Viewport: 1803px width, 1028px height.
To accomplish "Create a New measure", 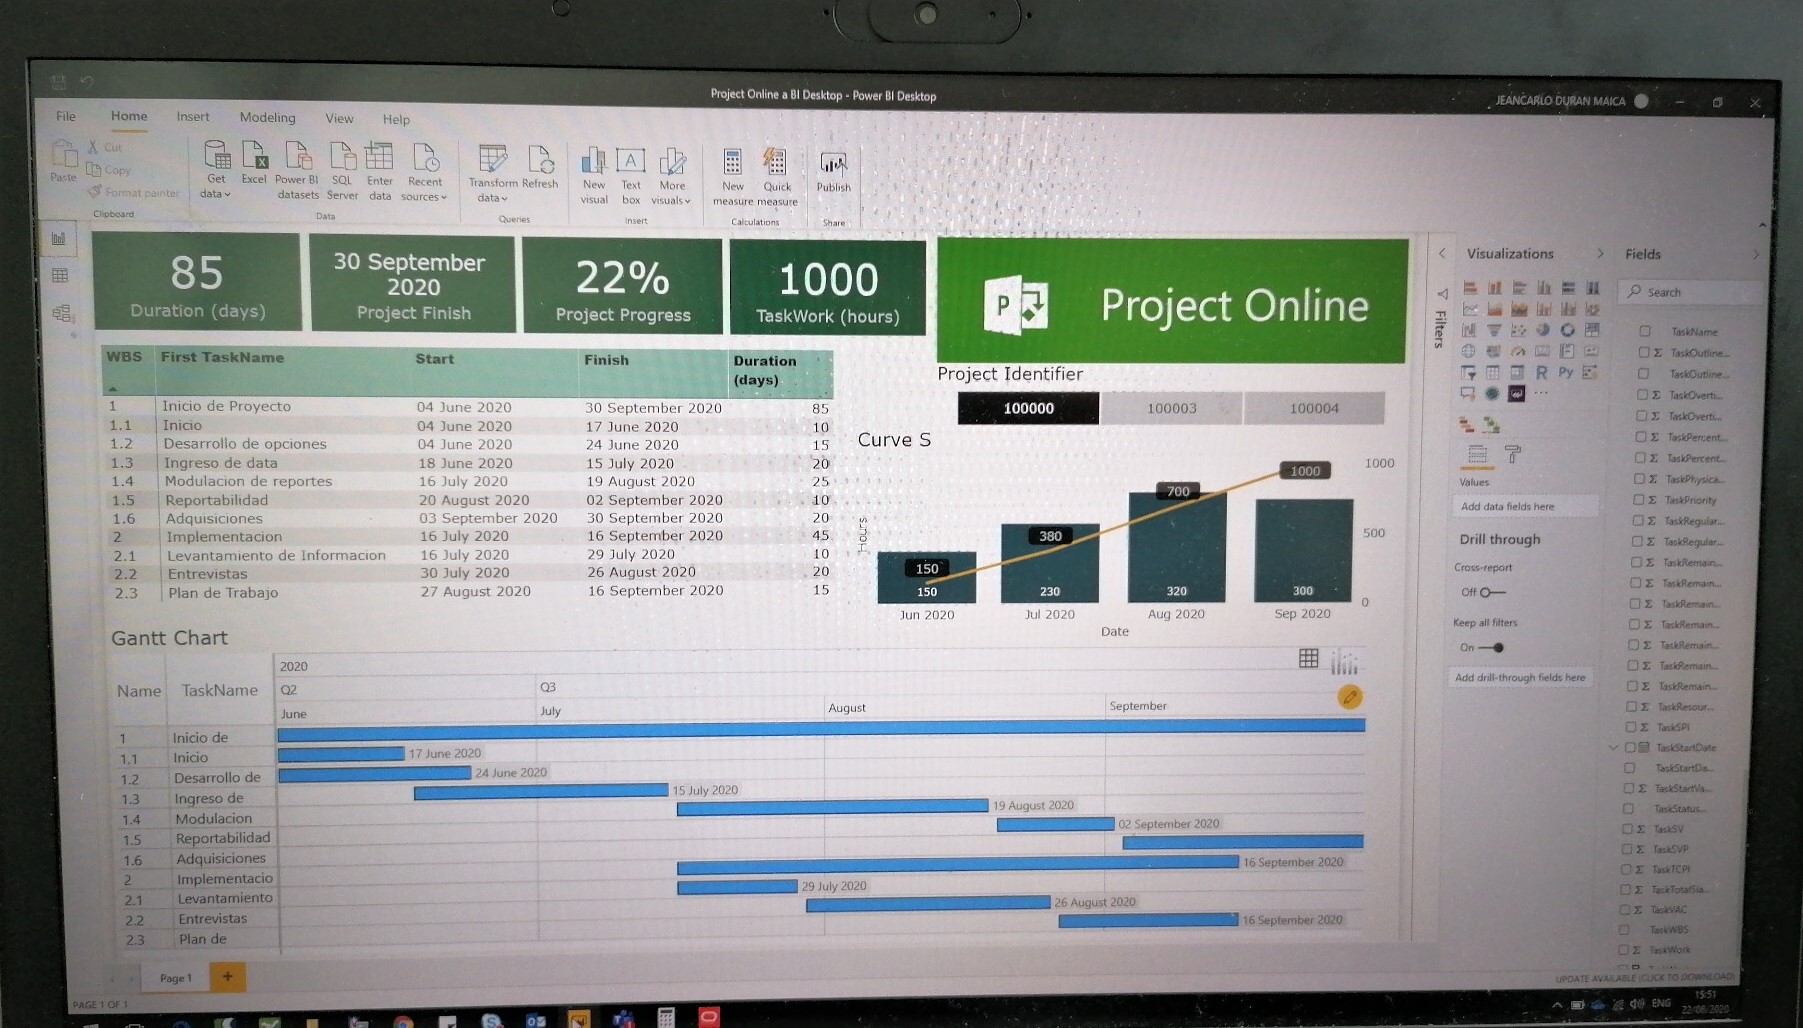I will pos(733,177).
